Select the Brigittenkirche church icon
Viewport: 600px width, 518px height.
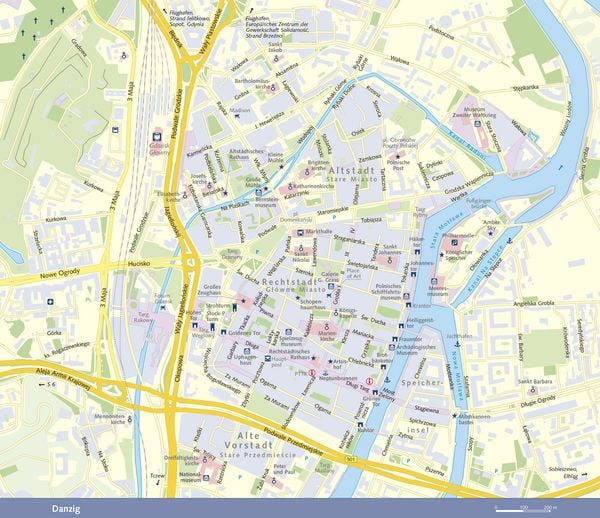(x=307, y=173)
